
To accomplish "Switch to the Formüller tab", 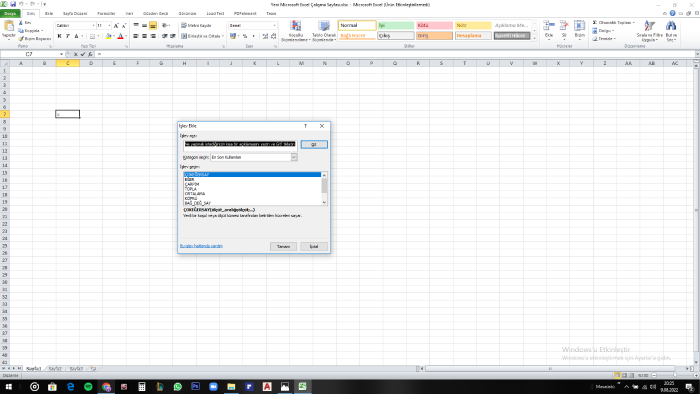I will (x=106, y=13).
